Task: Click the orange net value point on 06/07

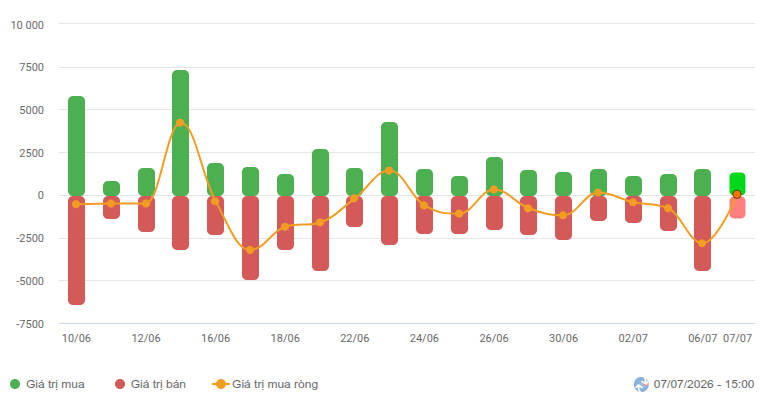Action: (702, 243)
